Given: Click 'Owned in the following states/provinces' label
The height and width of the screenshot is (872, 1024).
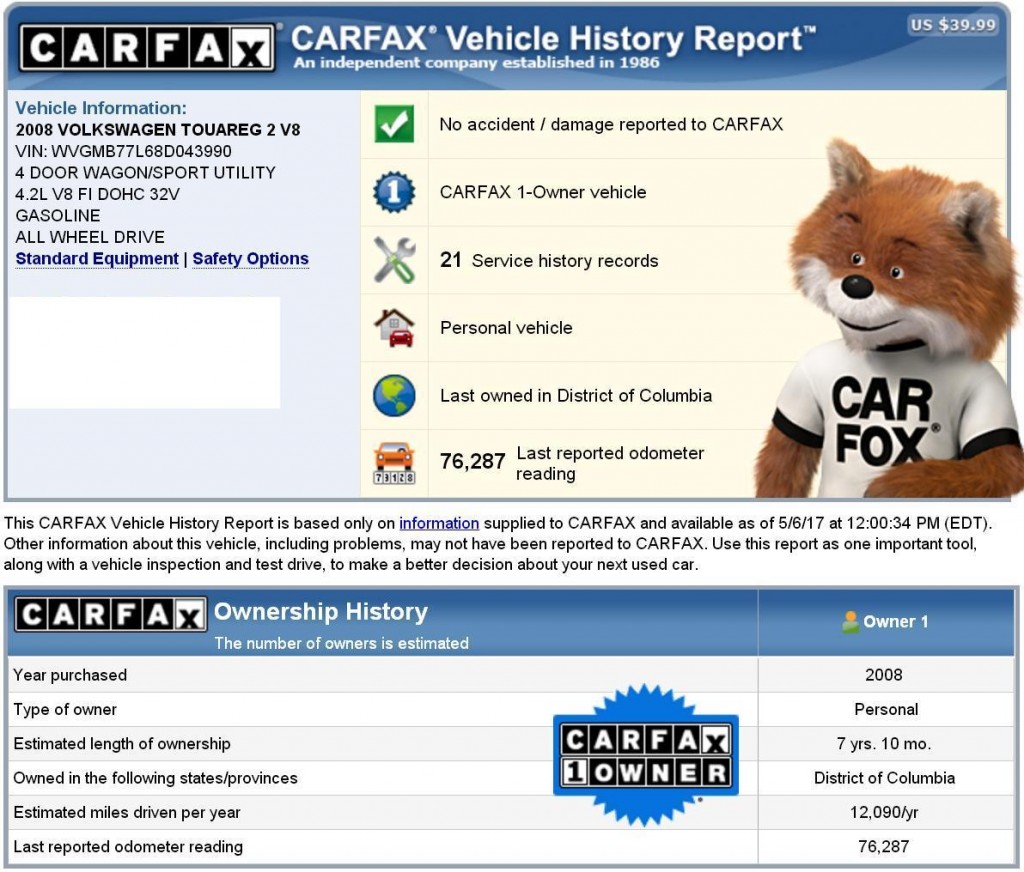Looking at the screenshot, I should 155,778.
